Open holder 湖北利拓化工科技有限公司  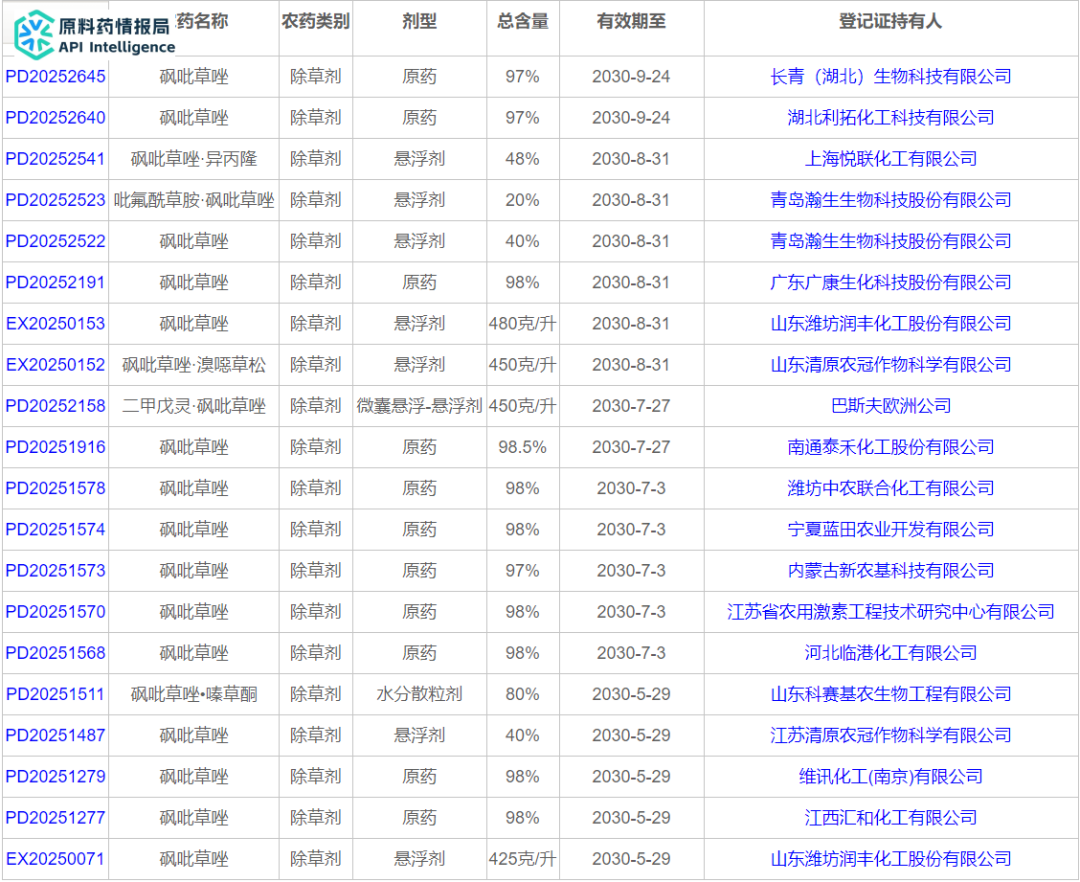891,118
